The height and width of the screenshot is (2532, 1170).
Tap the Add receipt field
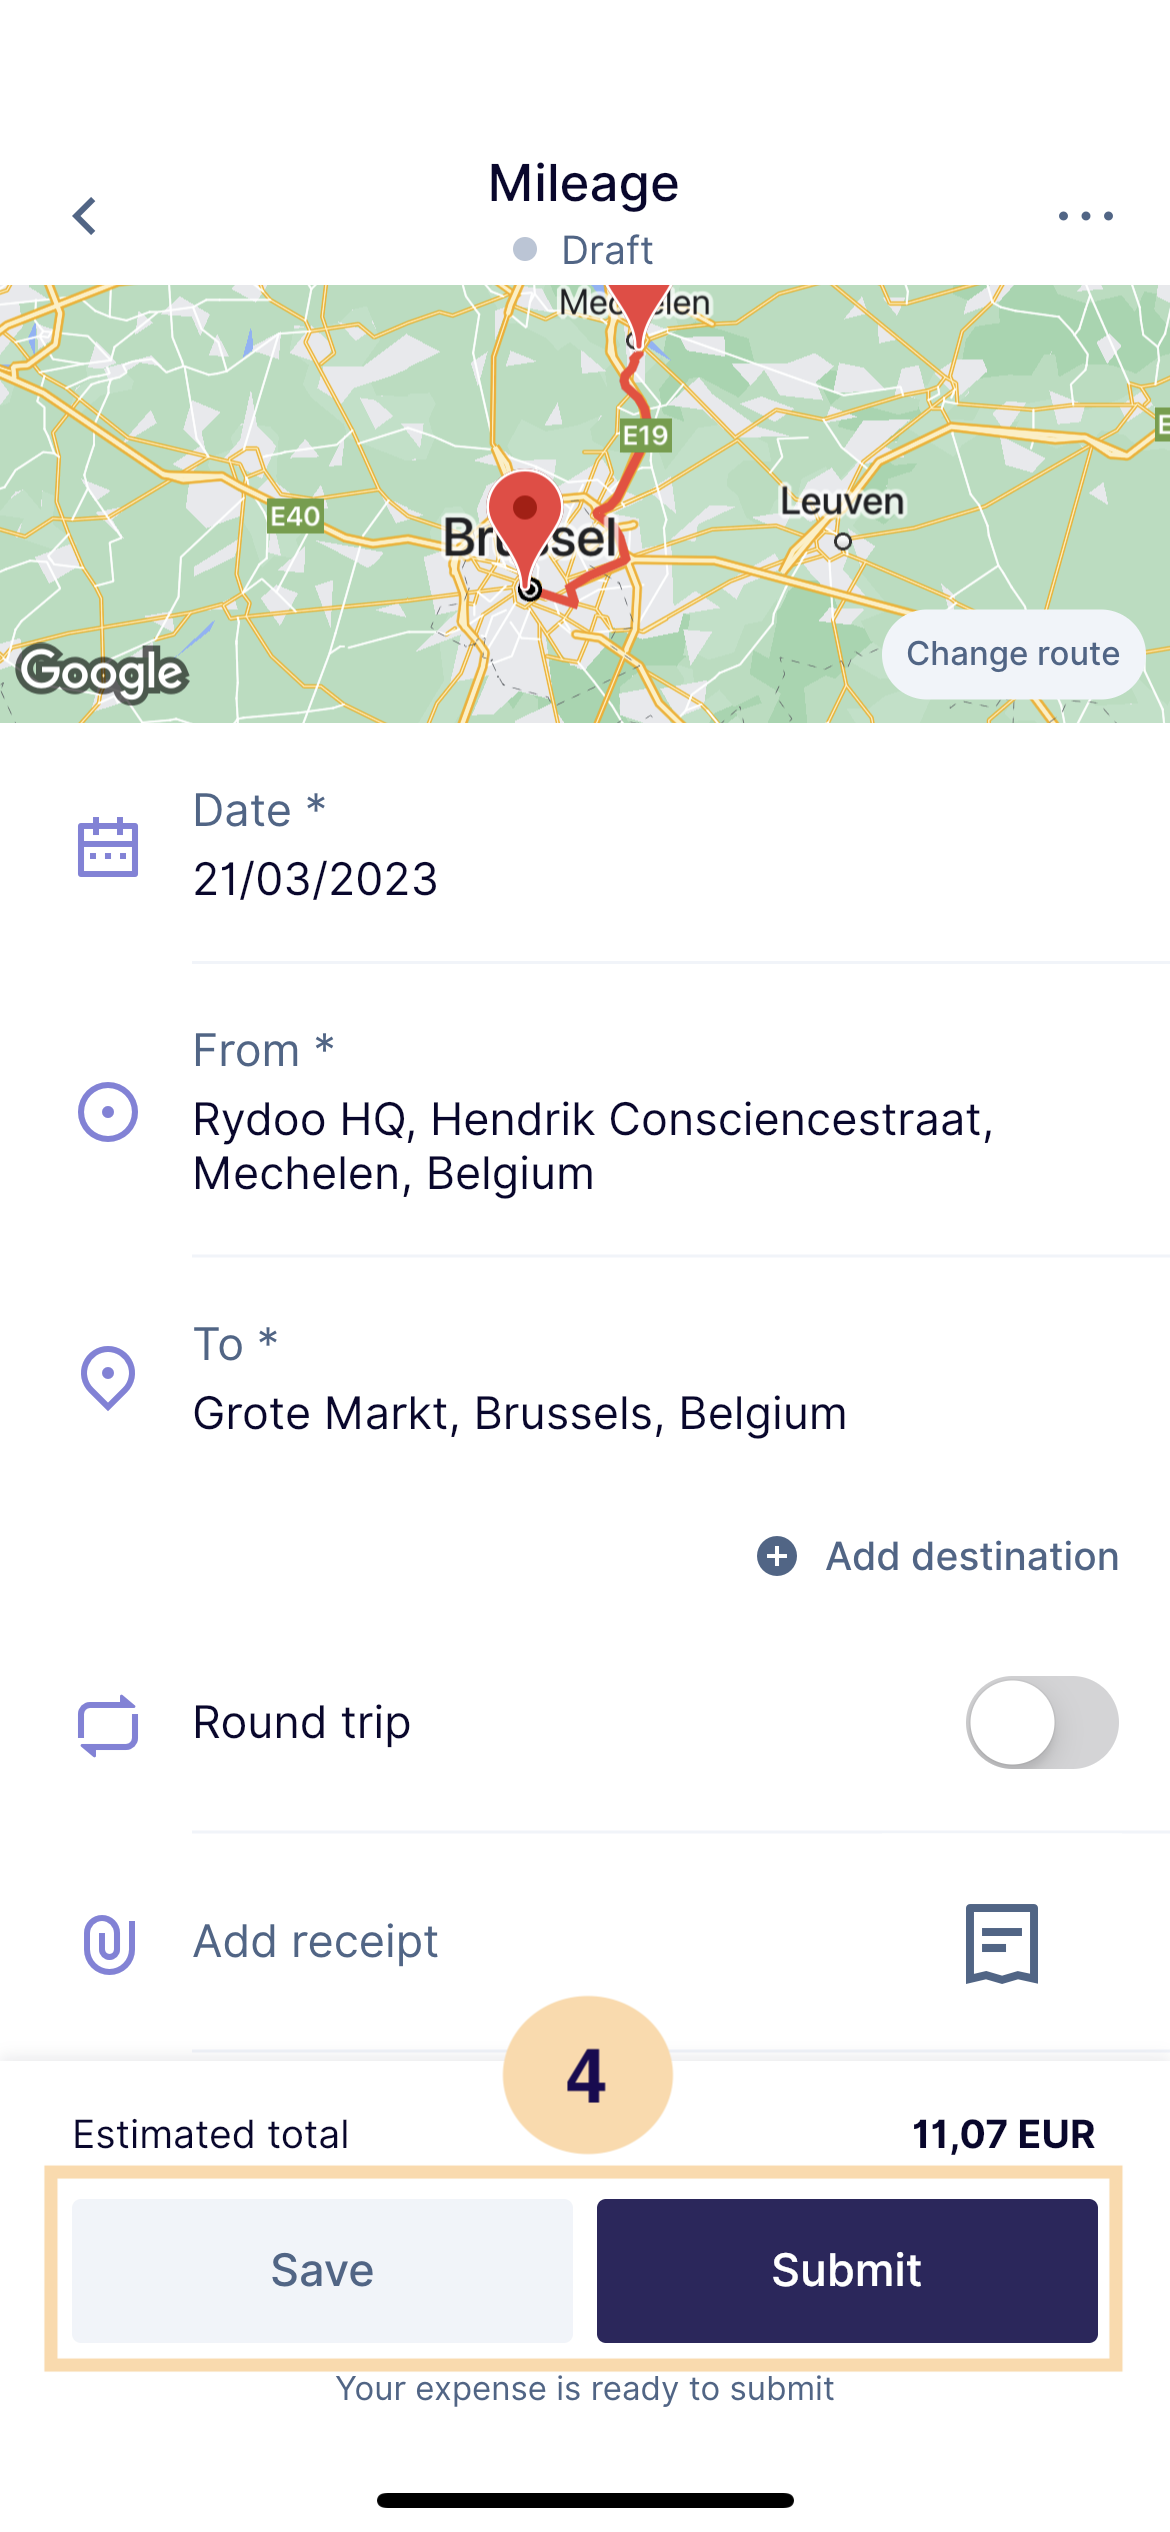[316, 1942]
